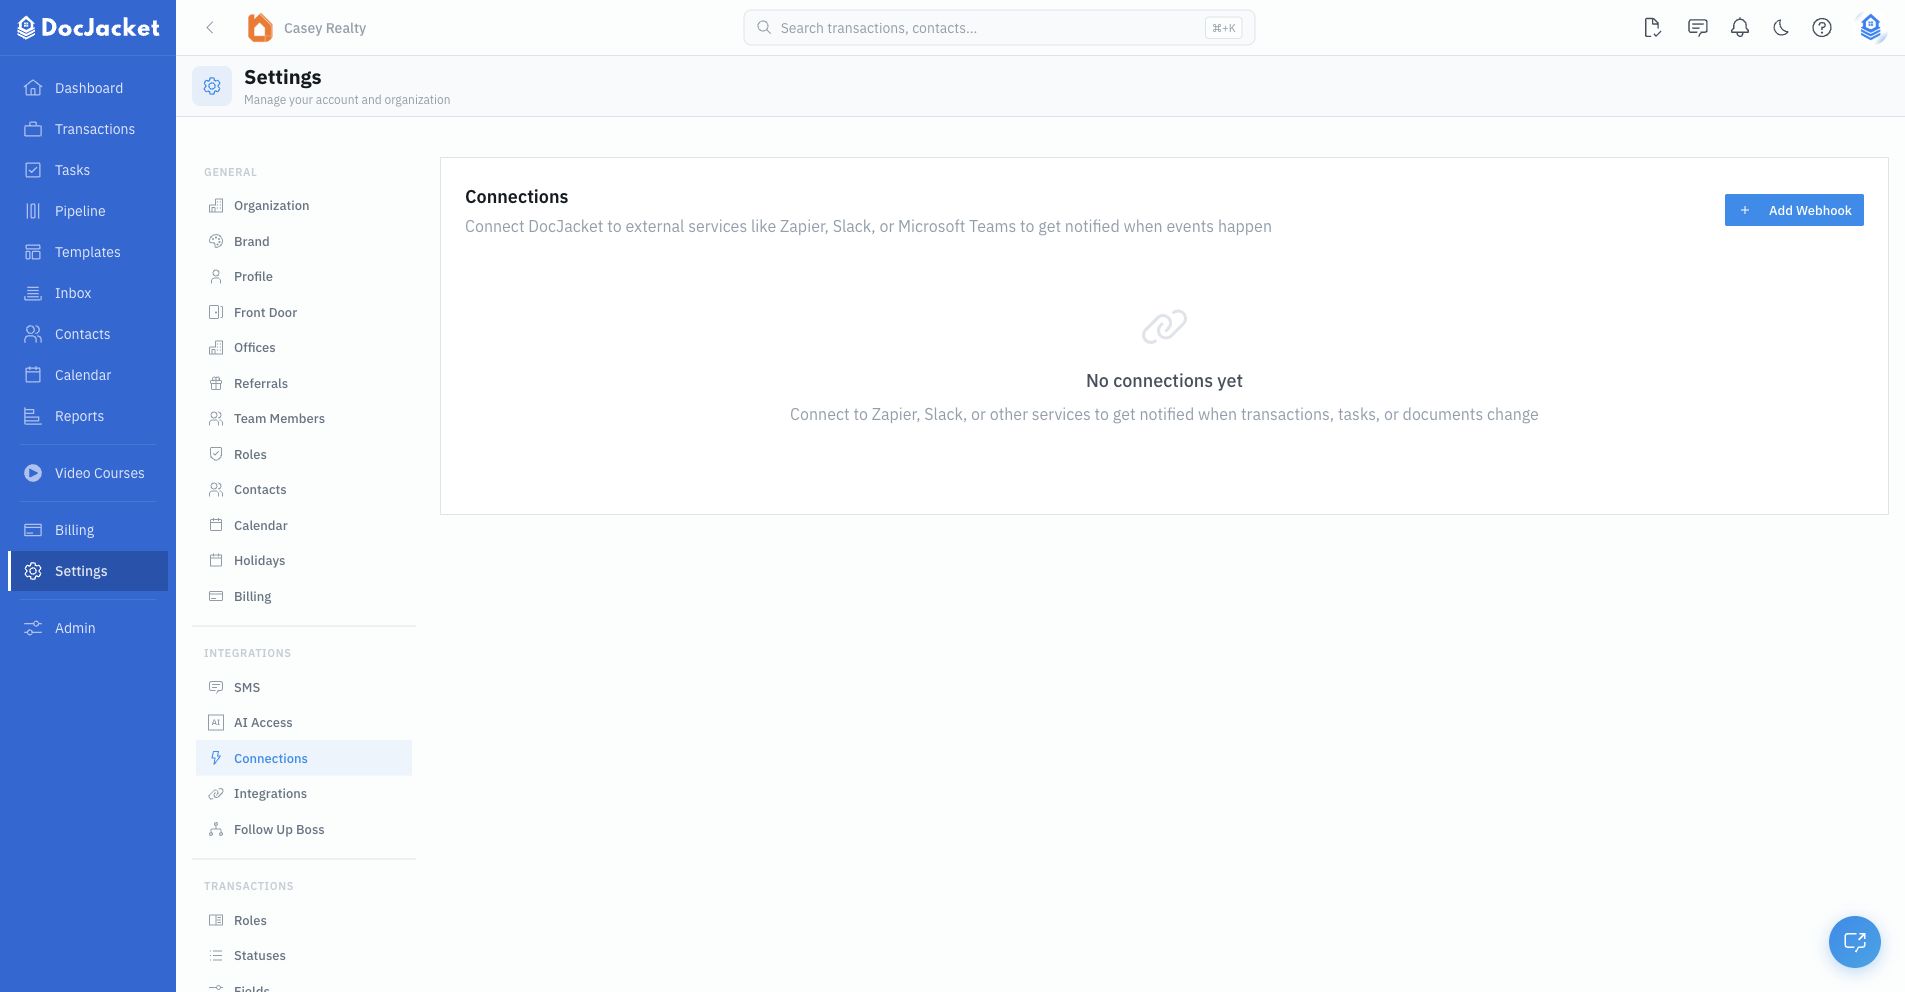Click the main sidebar Contacts icon
1905x992 pixels.
click(33, 334)
